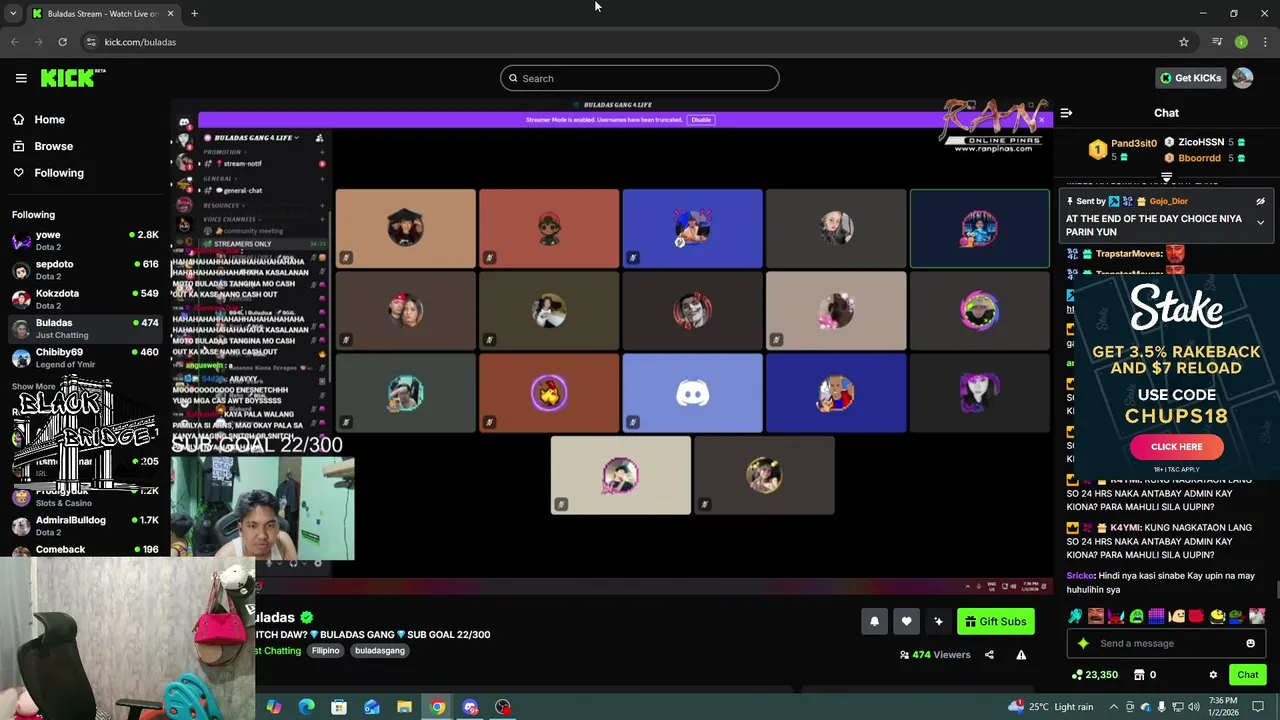Click ZicoHSSN in the gift leaderboard
This screenshot has width=1280, height=720.
tap(1200, 143)
